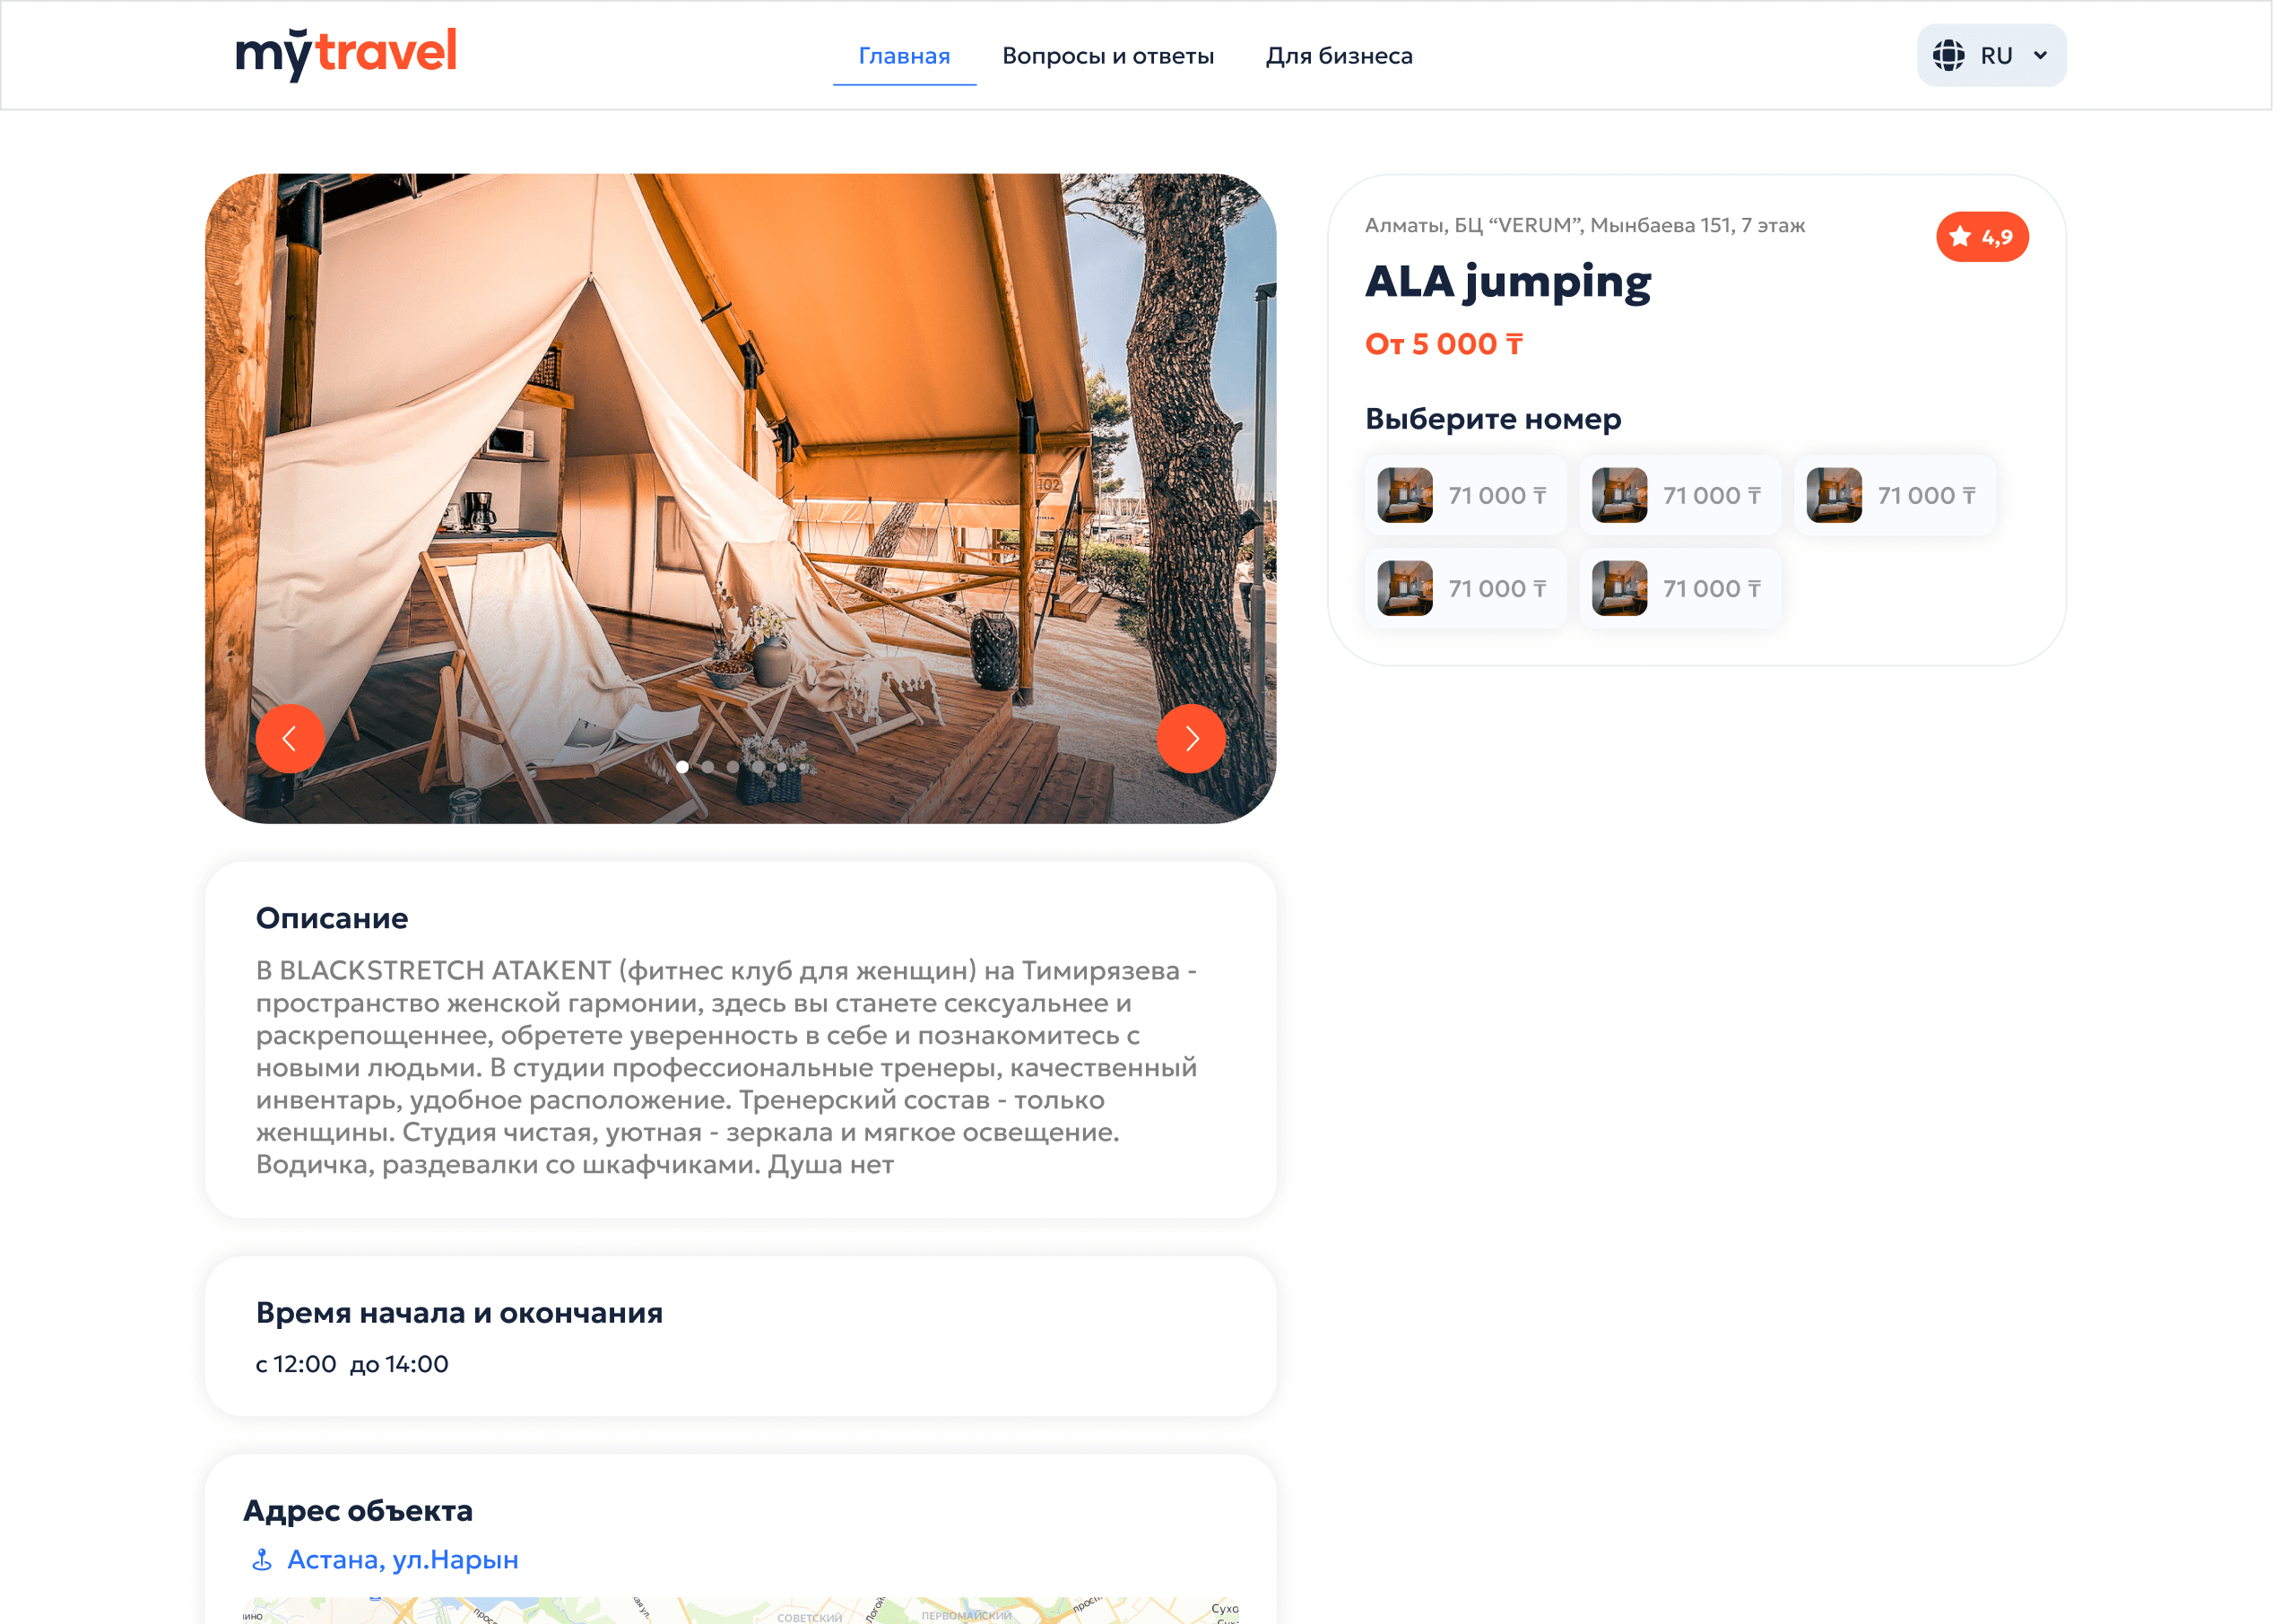Open Вопросы и ответы menu item
This screenshot has width=2273, height=1624.
tap(1108, 56)
